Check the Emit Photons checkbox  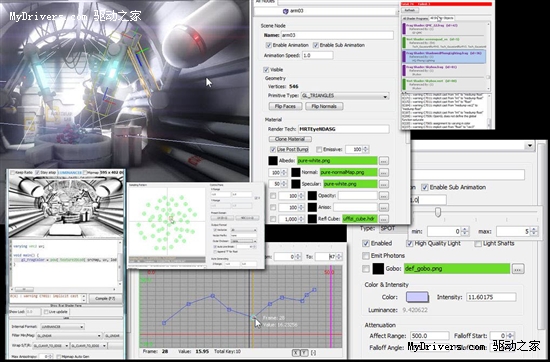(366, 256)
